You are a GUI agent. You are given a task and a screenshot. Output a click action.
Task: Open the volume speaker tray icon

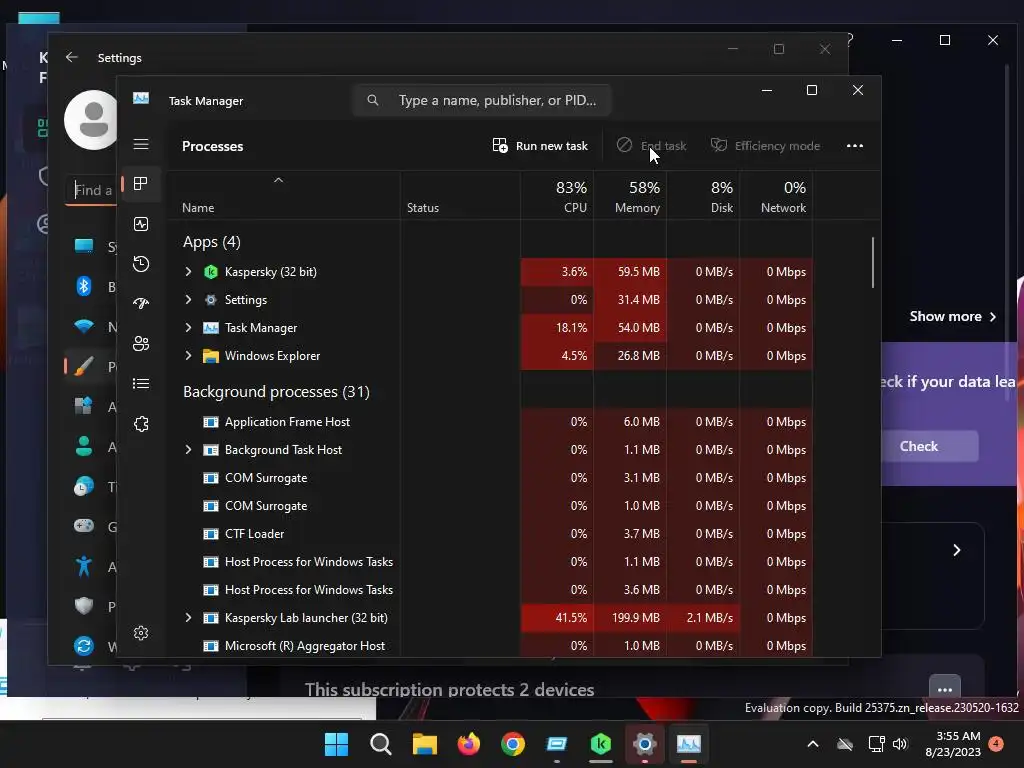coord(900,744)
